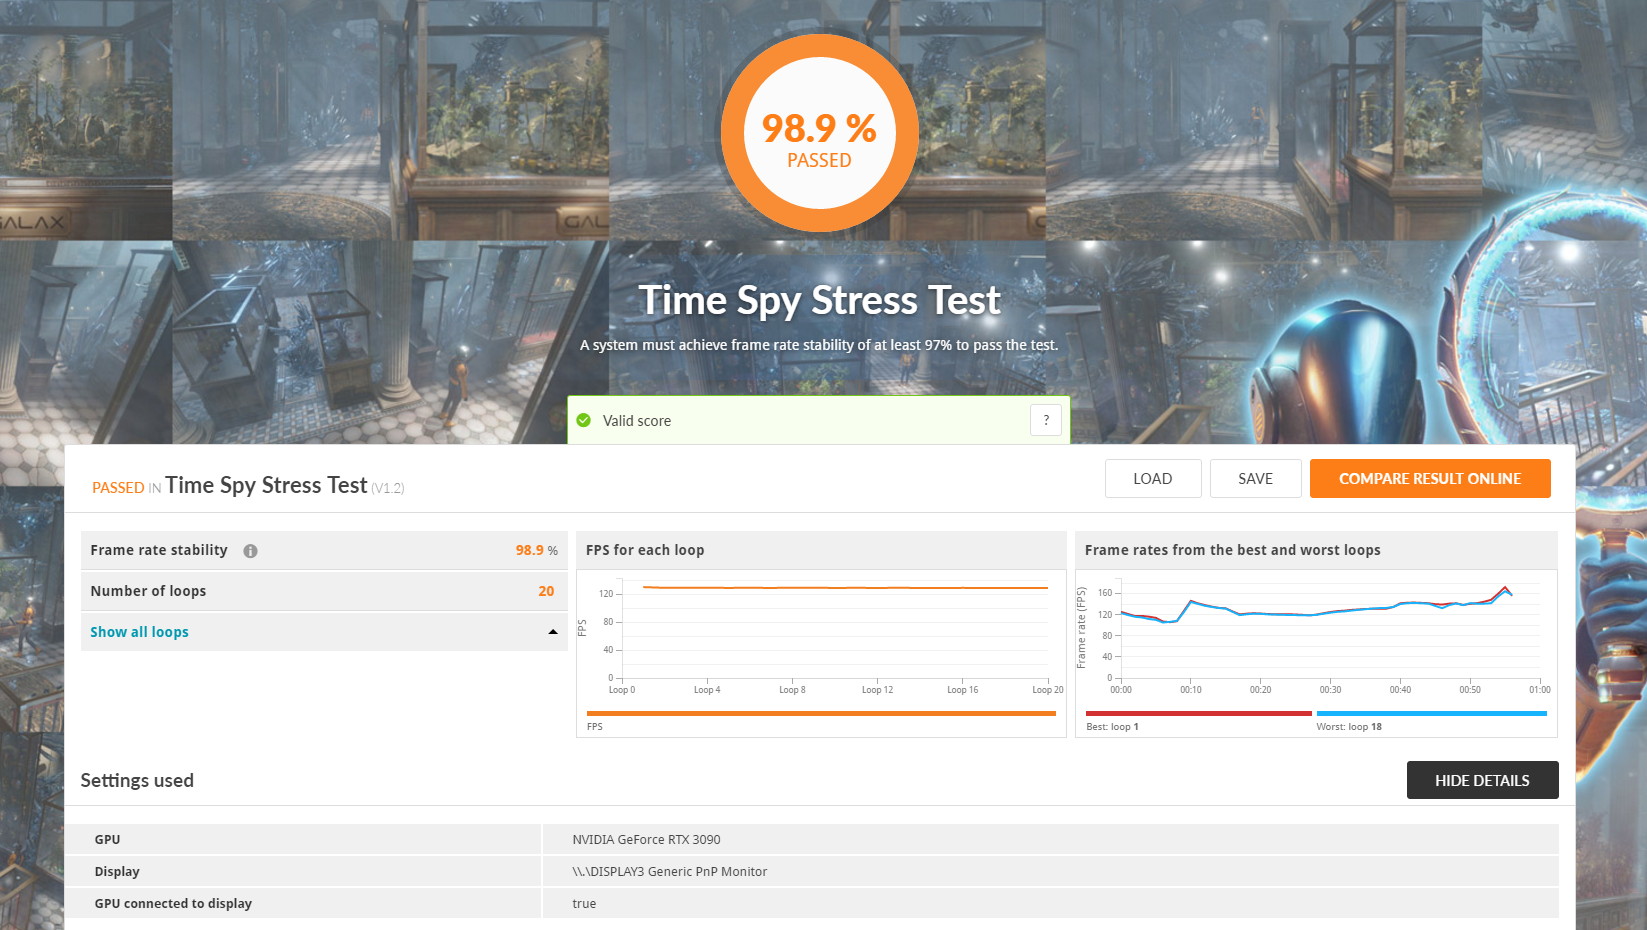
Task: Select the GPU connected to display value true
Action: [584, 904]
